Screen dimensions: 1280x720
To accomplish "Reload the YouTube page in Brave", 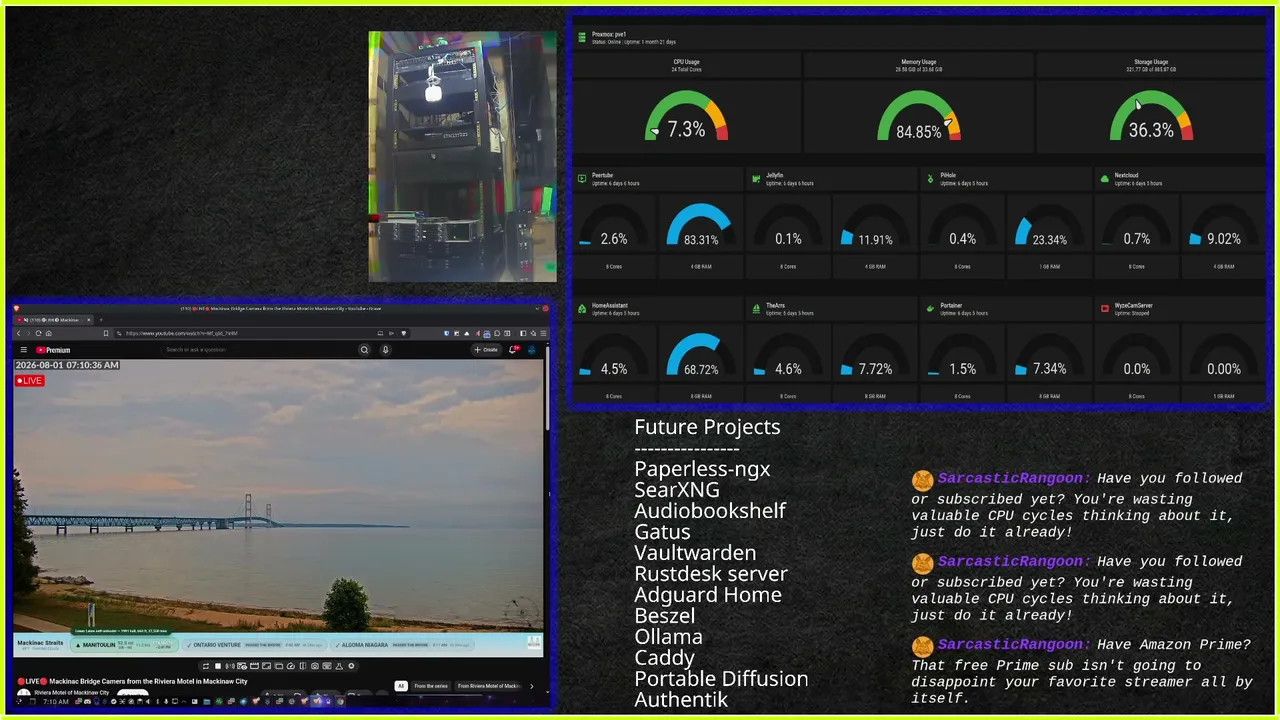I will (x=39, y=333).
